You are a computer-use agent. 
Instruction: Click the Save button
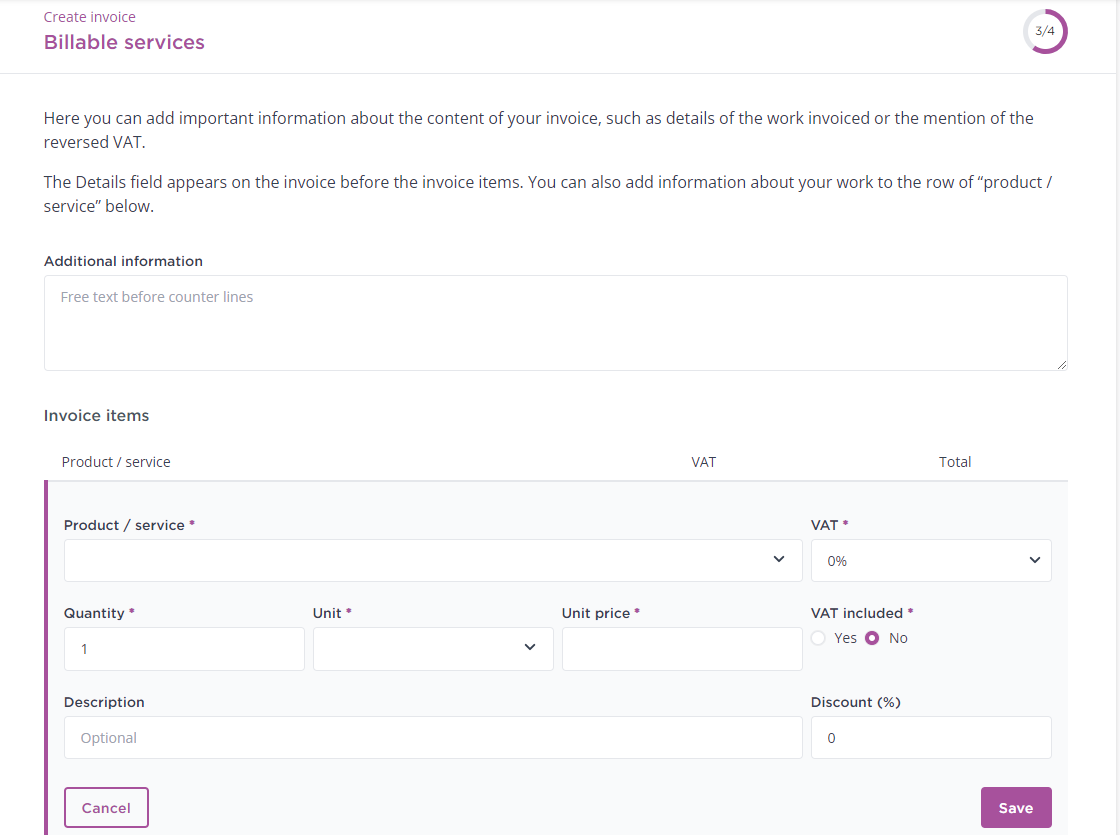[x=1016, y=807]
